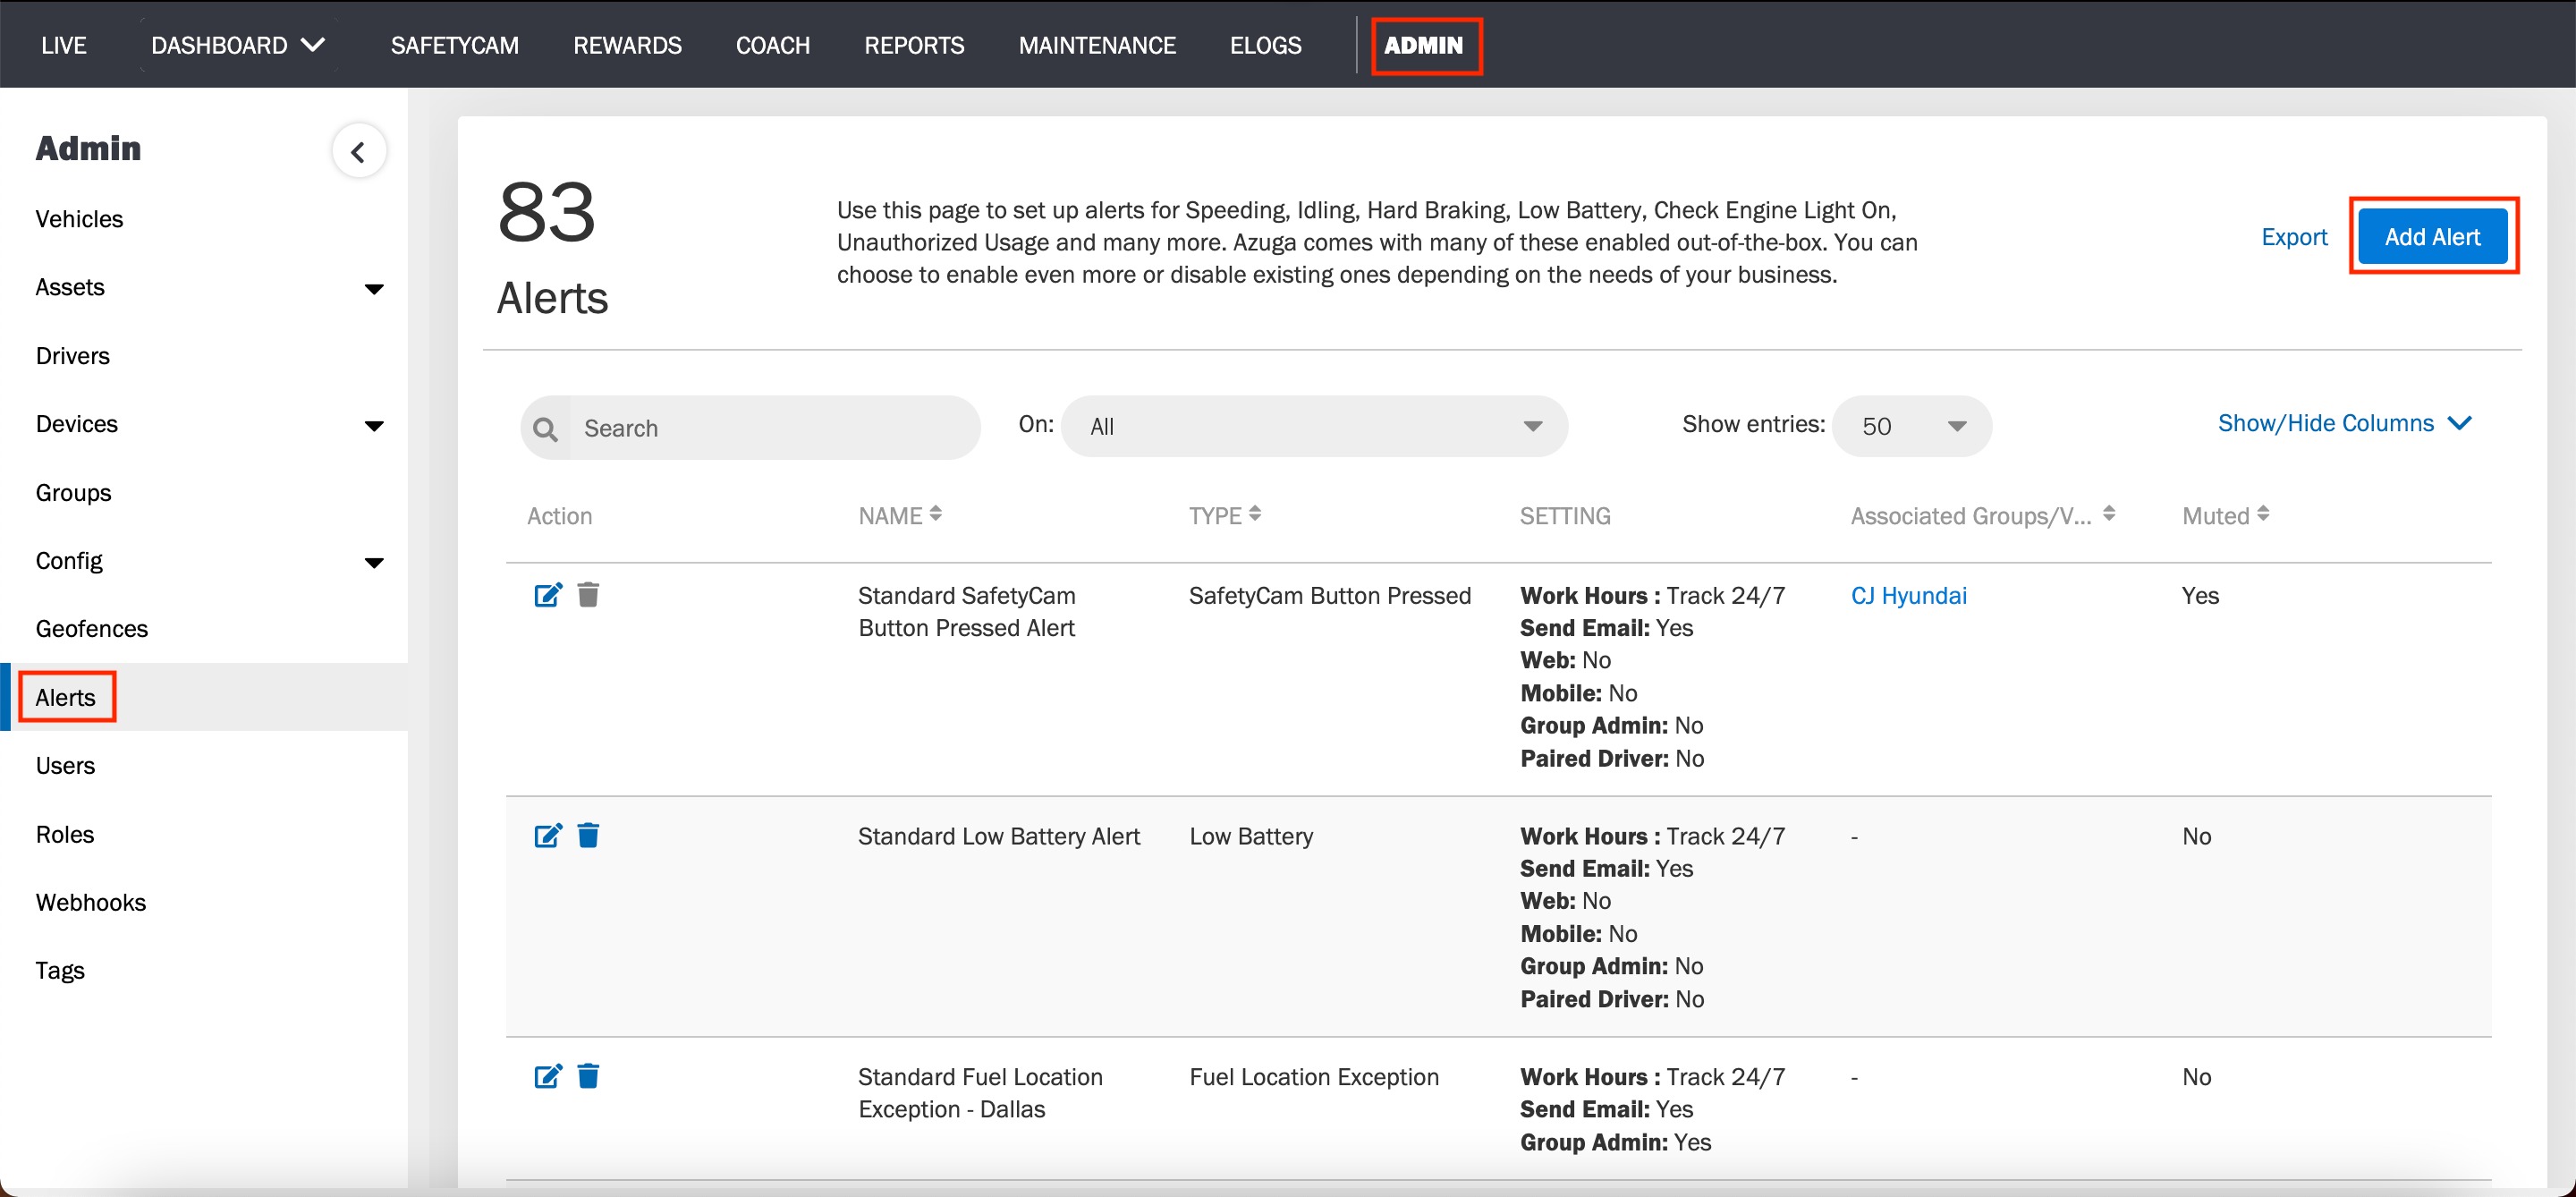Open Geofences in the Admin sidebar
The width and height of the screenshot is (2576, 1197).
[91, 629]
